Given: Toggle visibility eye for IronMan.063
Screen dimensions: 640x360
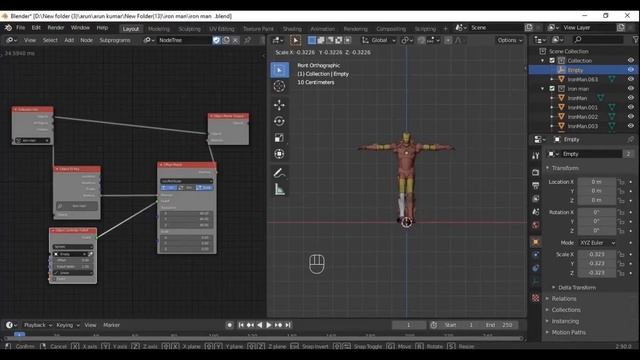Looking at the screenshot, I should coord(631,79).
